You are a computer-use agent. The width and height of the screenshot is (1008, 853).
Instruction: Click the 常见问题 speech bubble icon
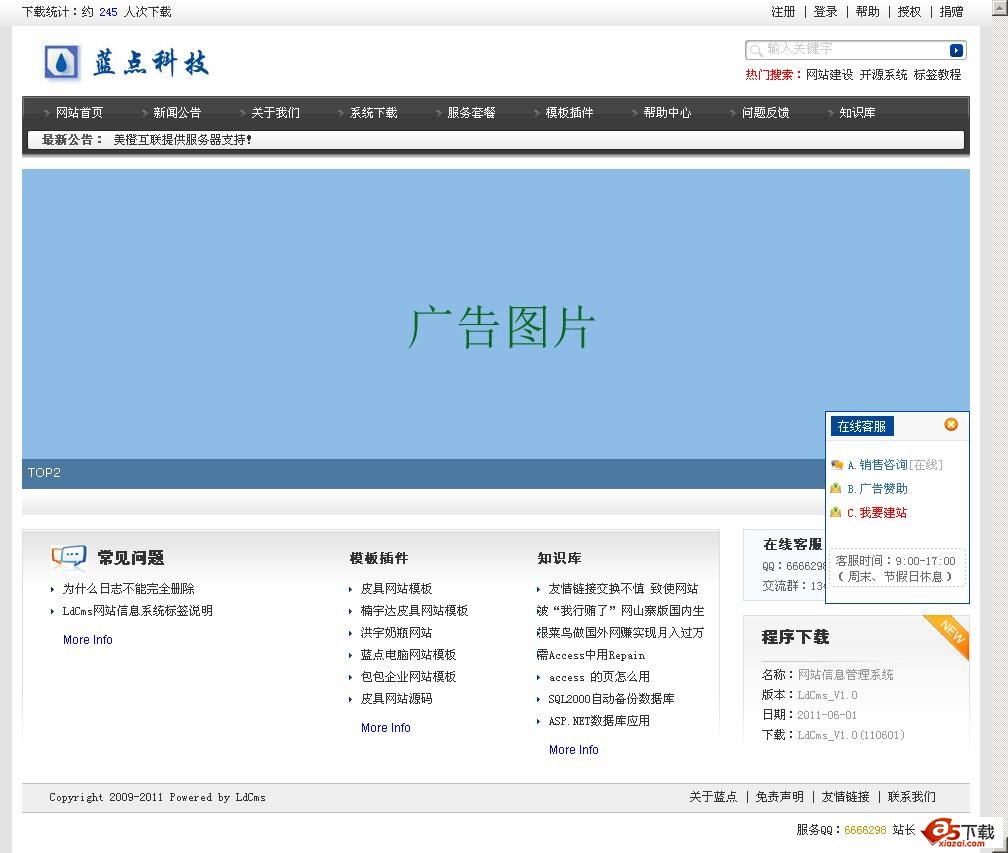69,557
